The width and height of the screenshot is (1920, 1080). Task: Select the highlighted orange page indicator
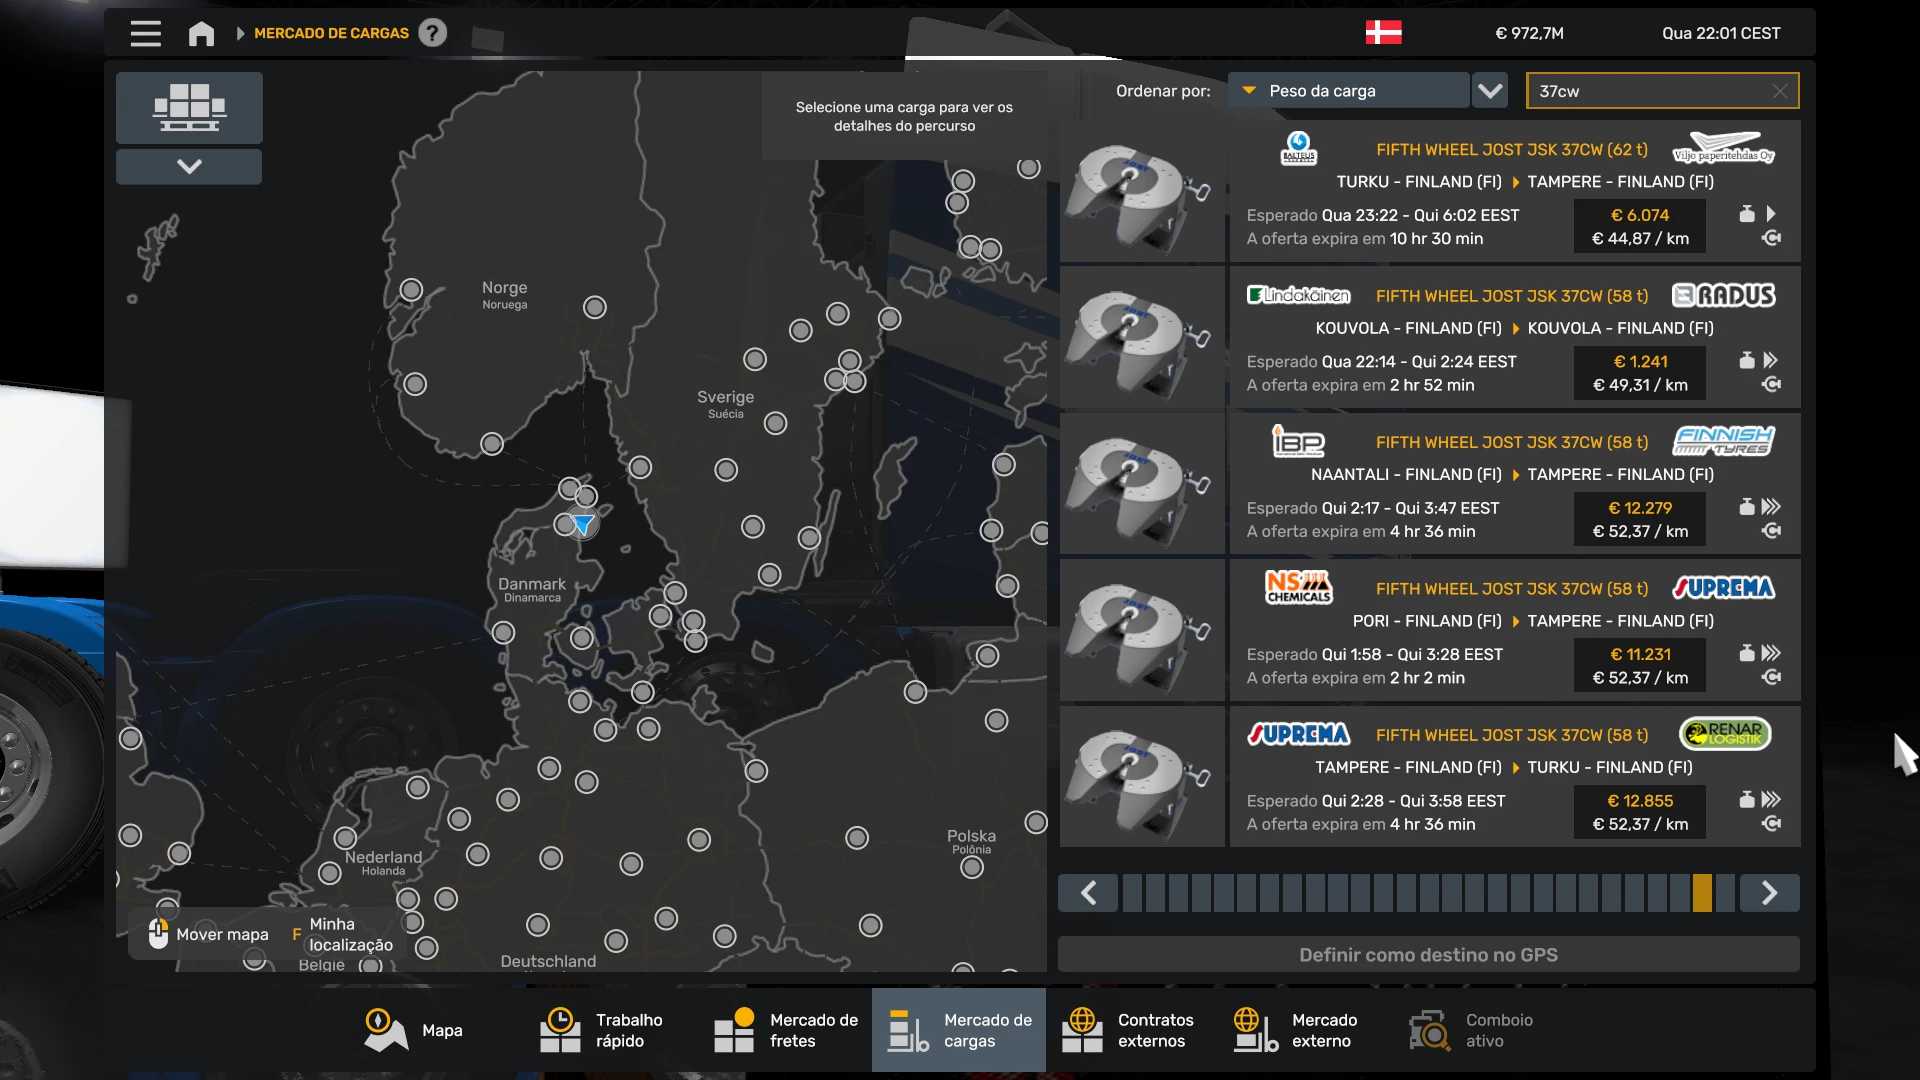tap(1702, 892)
